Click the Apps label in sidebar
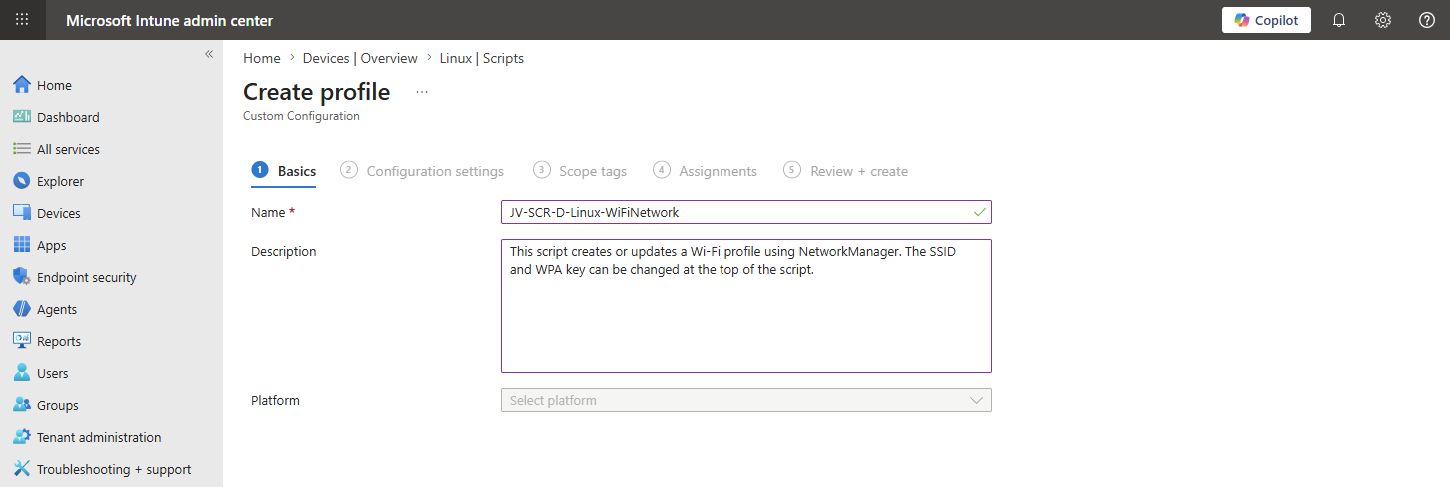Image resolution: width=1450 pixels, height=487 pixels. point(52,245)
